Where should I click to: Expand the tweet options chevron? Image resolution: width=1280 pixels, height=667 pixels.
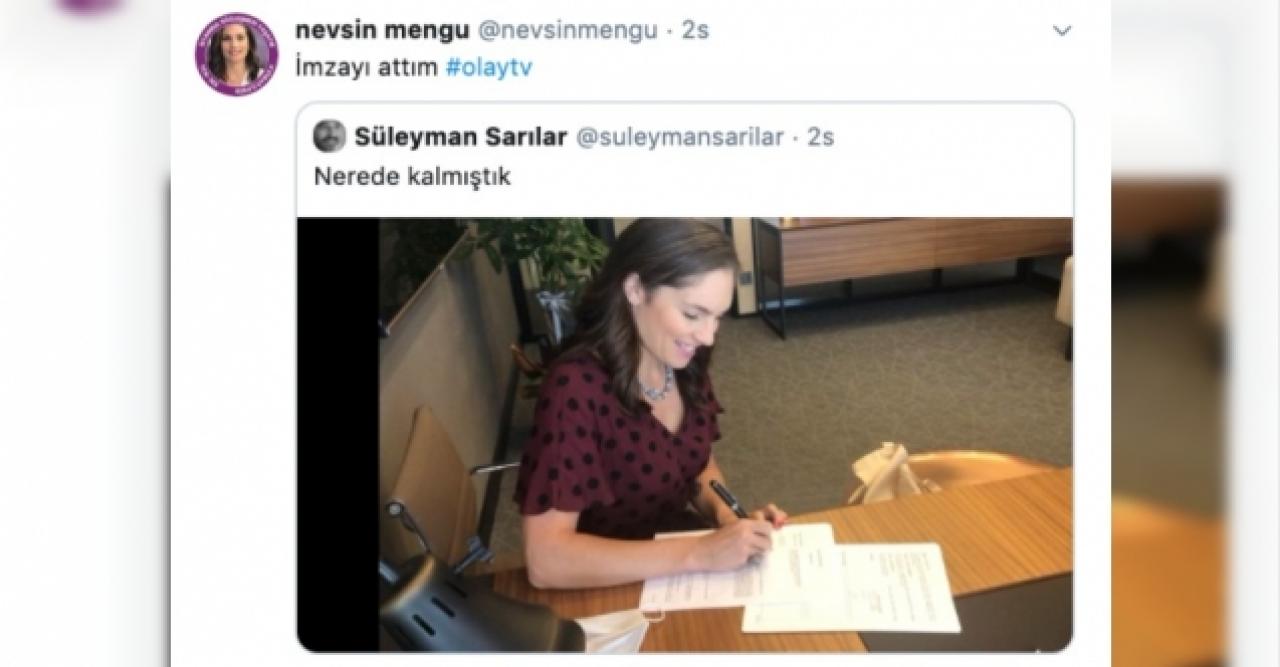(x=1062, y=31)
